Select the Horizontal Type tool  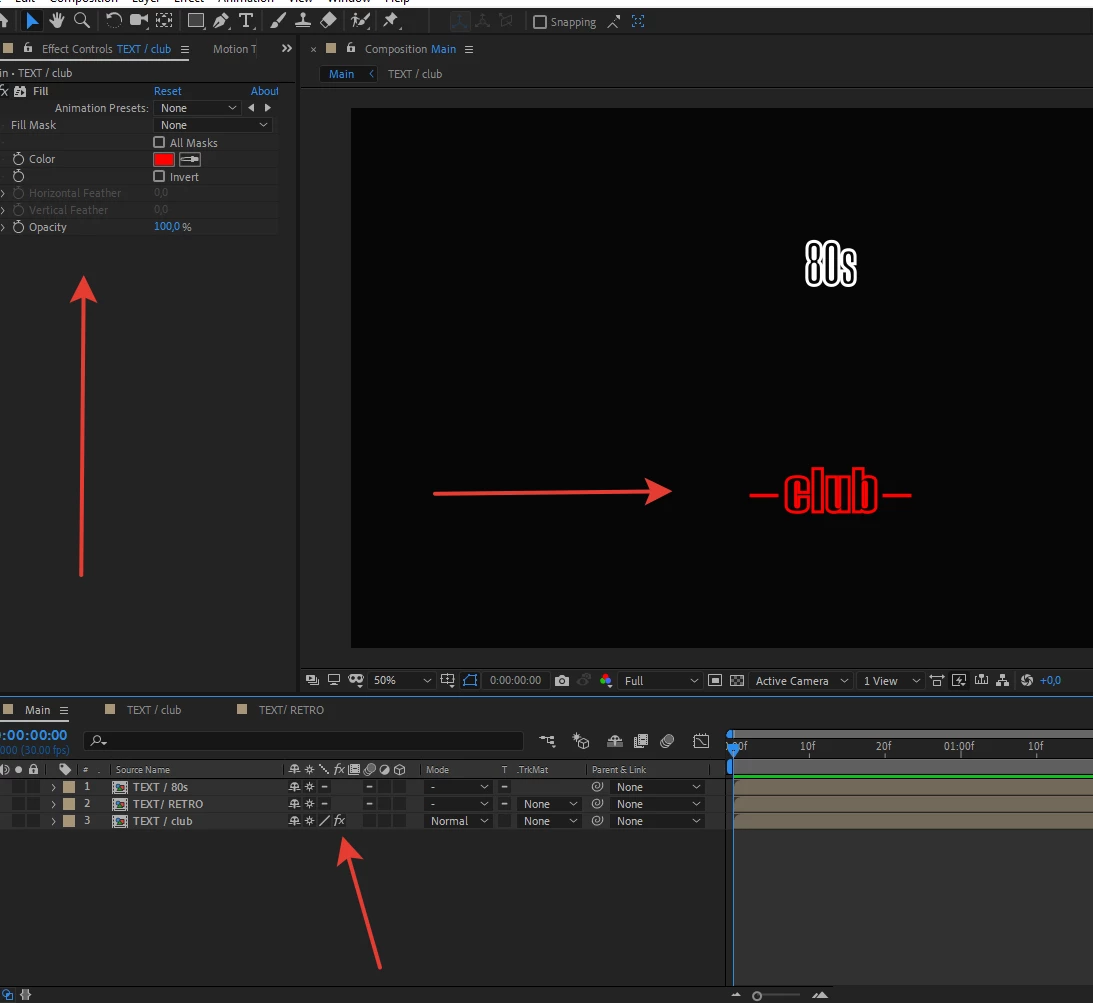246,21
